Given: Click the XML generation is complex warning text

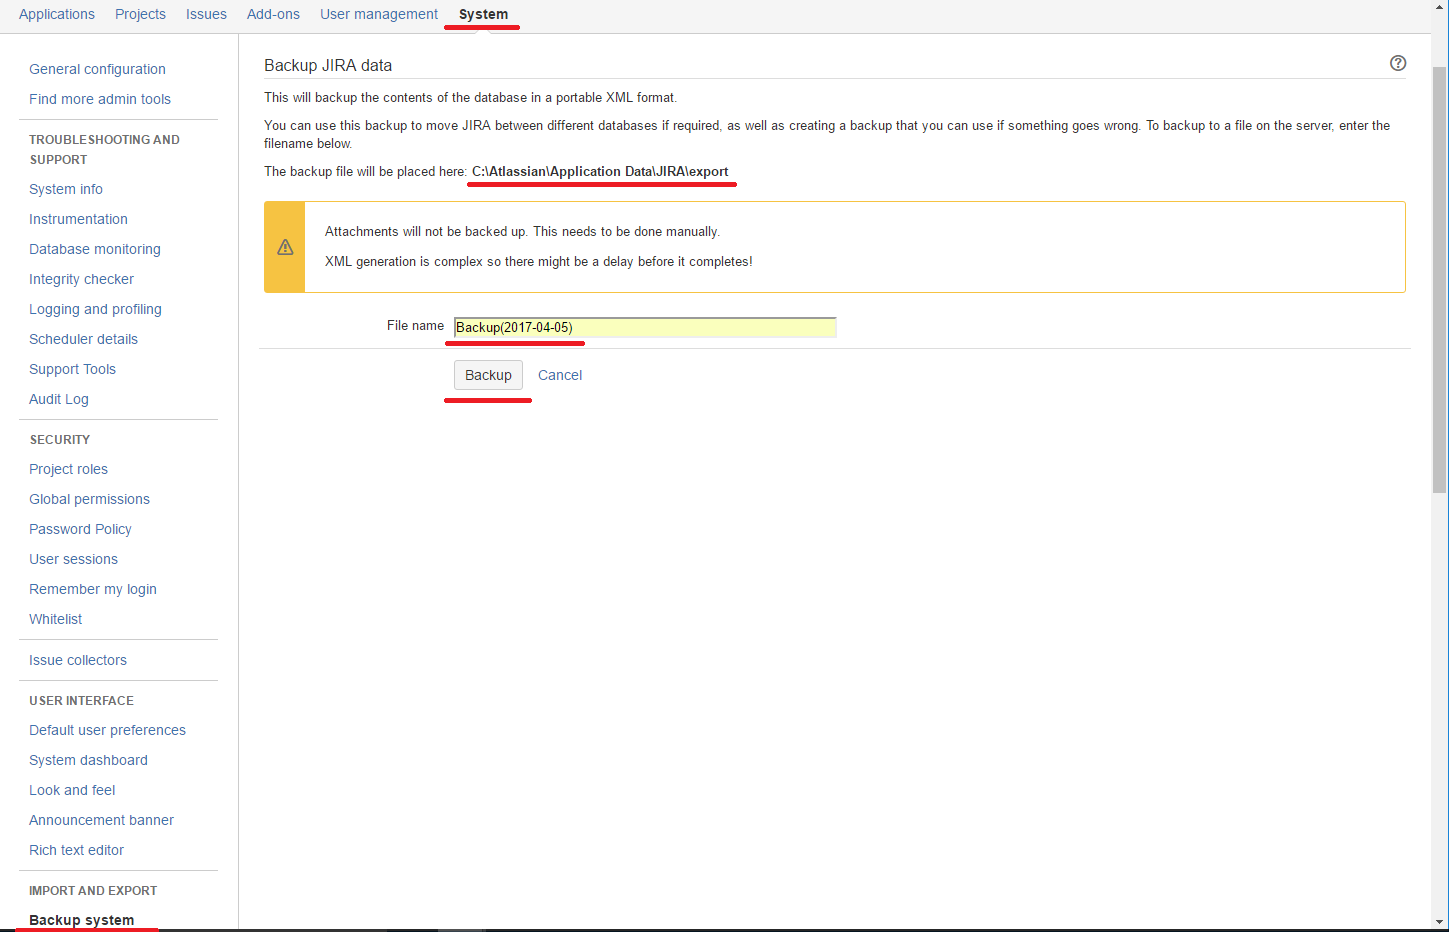Looking at the screenshot, I should pos(539,261).
